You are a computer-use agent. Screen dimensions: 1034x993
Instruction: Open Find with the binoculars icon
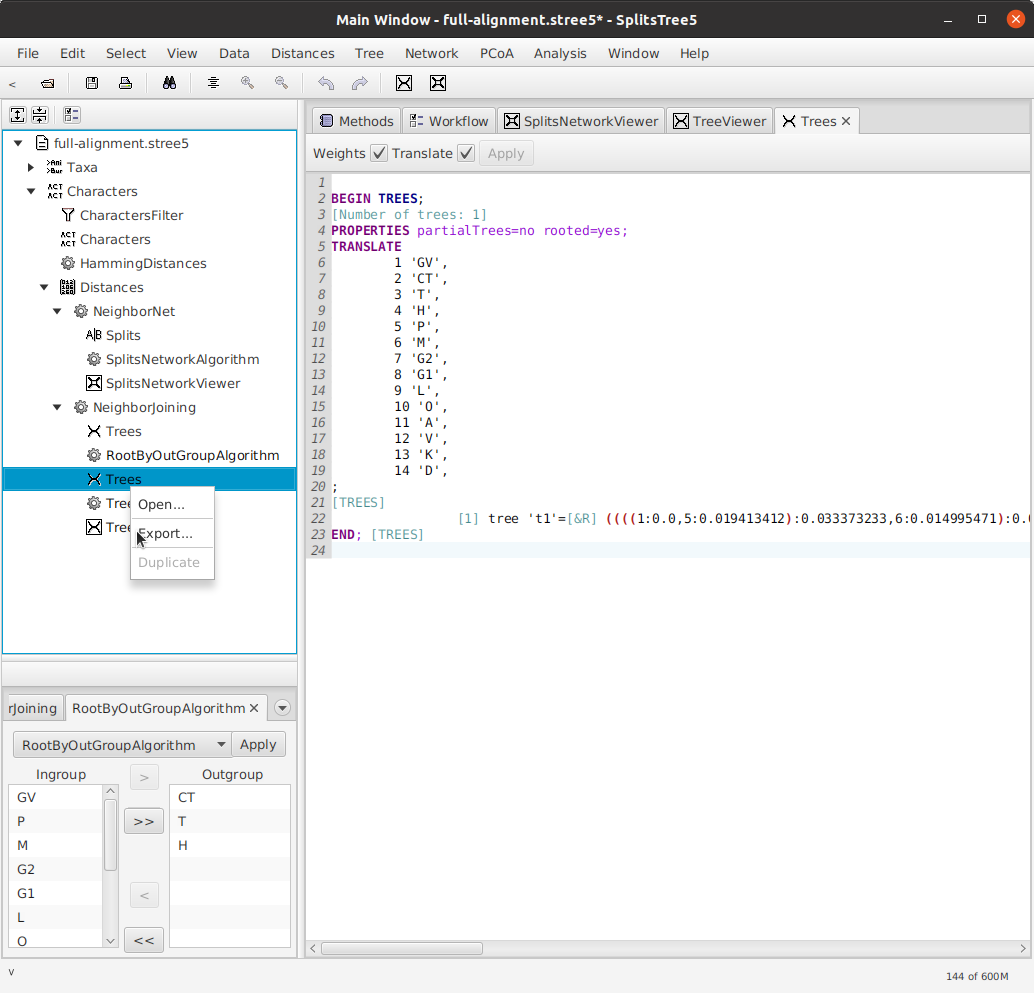169,83
